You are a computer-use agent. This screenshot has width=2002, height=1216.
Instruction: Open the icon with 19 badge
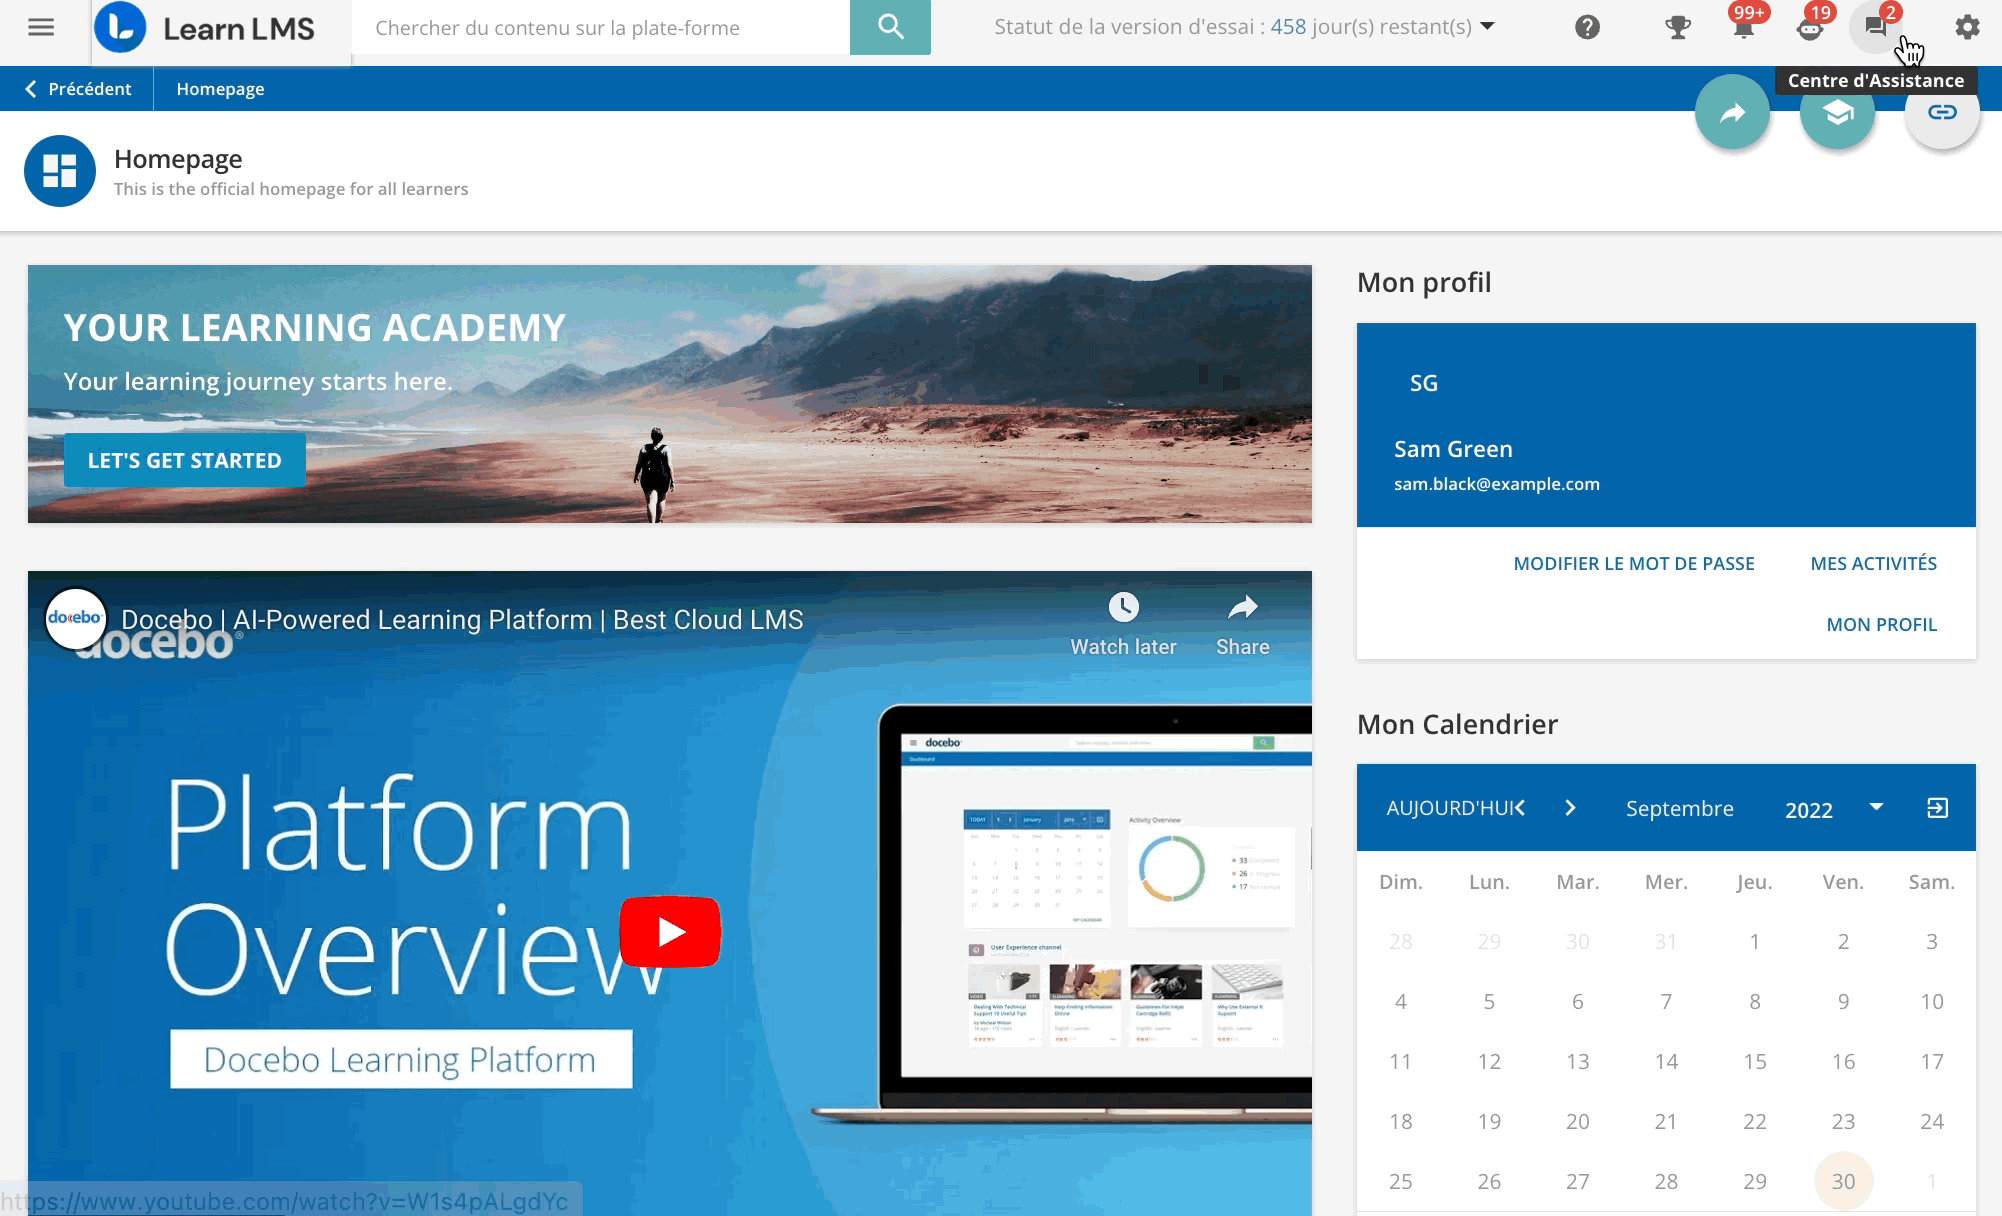click(x=1810, y=27)
